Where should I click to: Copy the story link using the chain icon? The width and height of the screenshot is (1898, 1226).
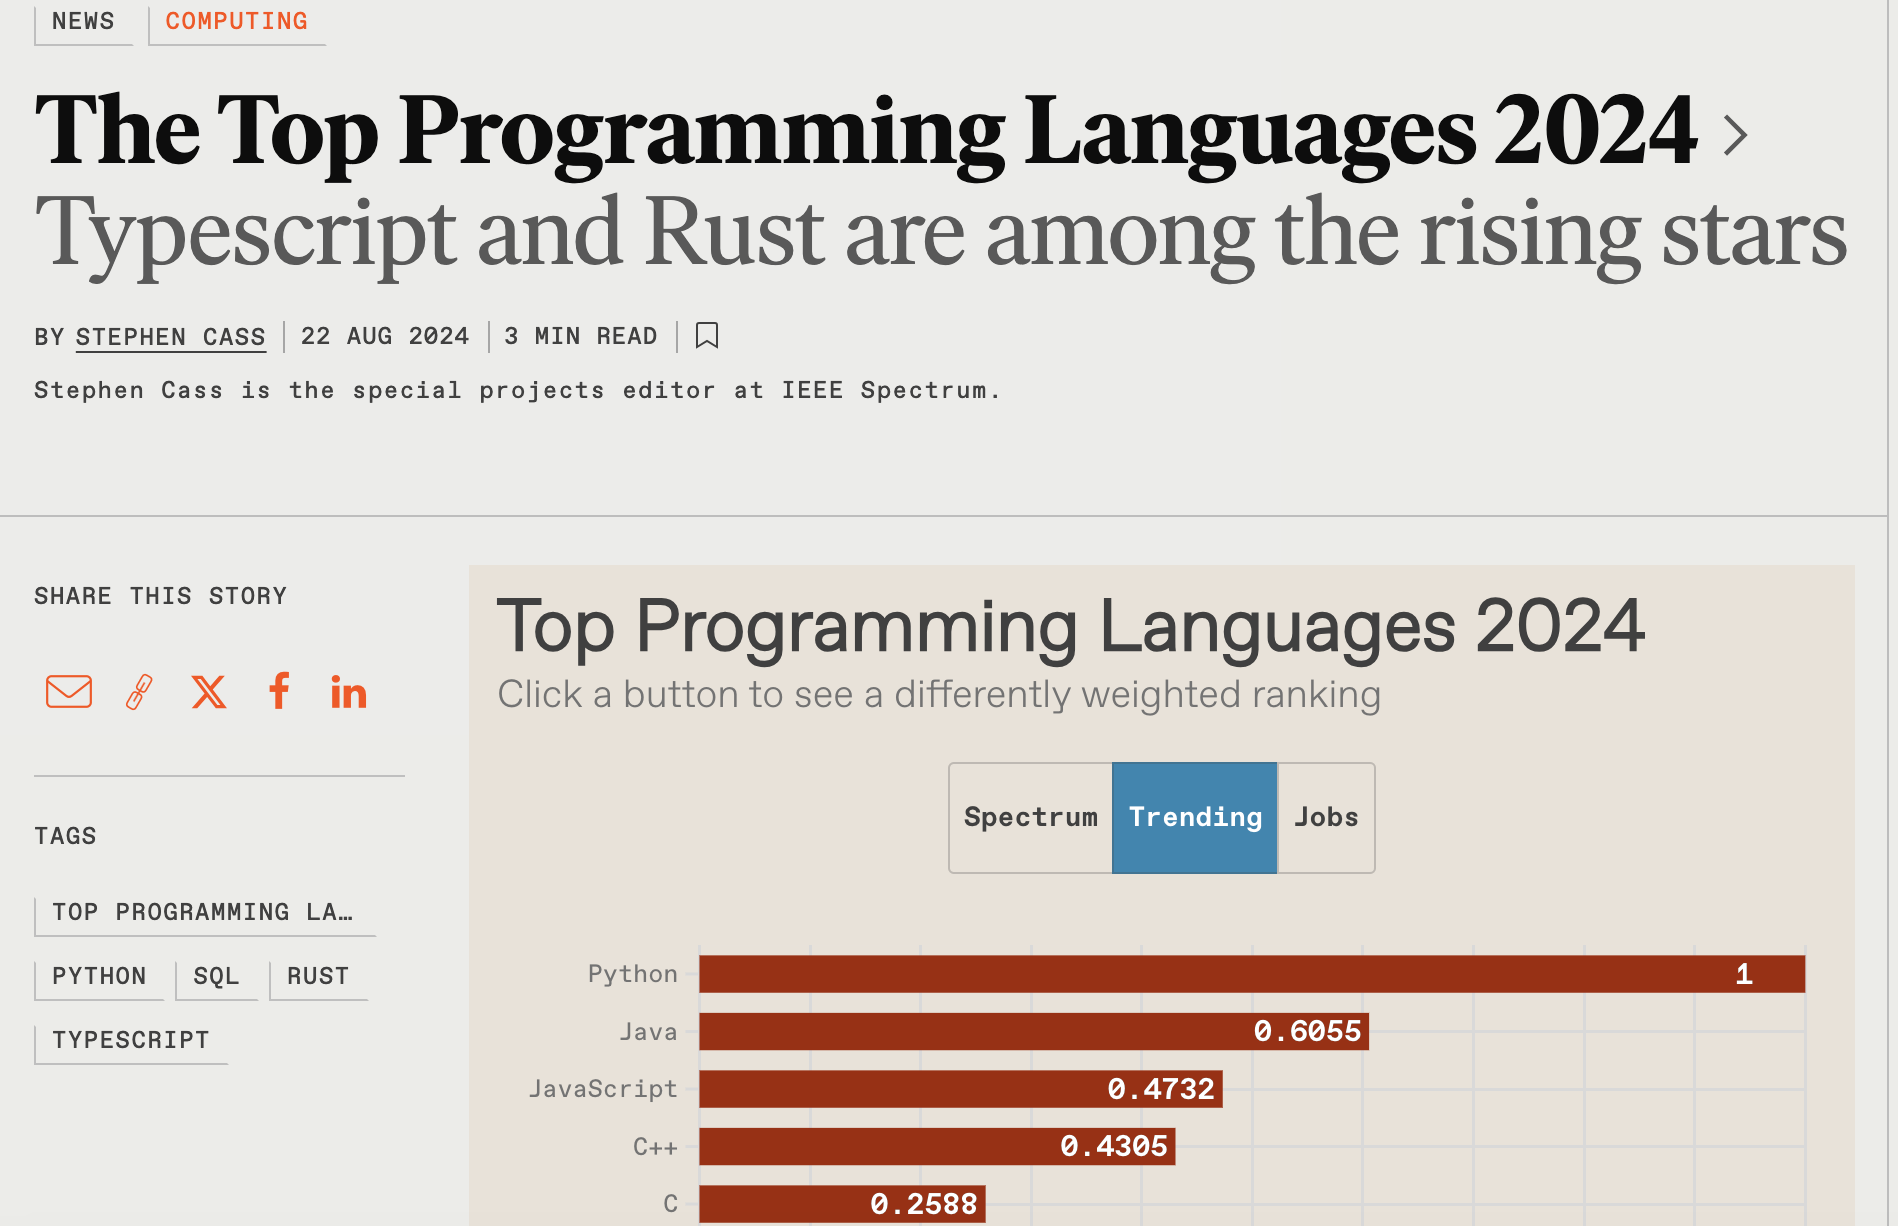coord(139,691)
